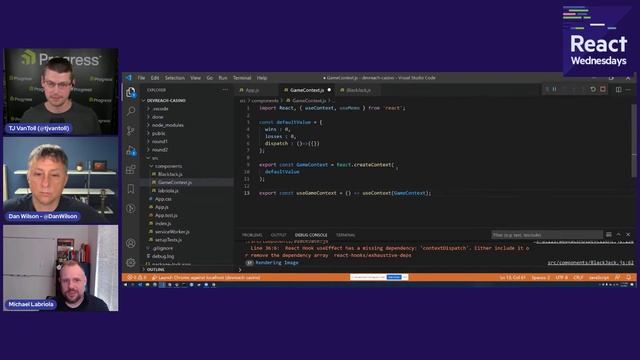Image resolution: width=640 pixels, height=360 pixels.
Task: Split the editor to the right
Action: tap(619, 89)
